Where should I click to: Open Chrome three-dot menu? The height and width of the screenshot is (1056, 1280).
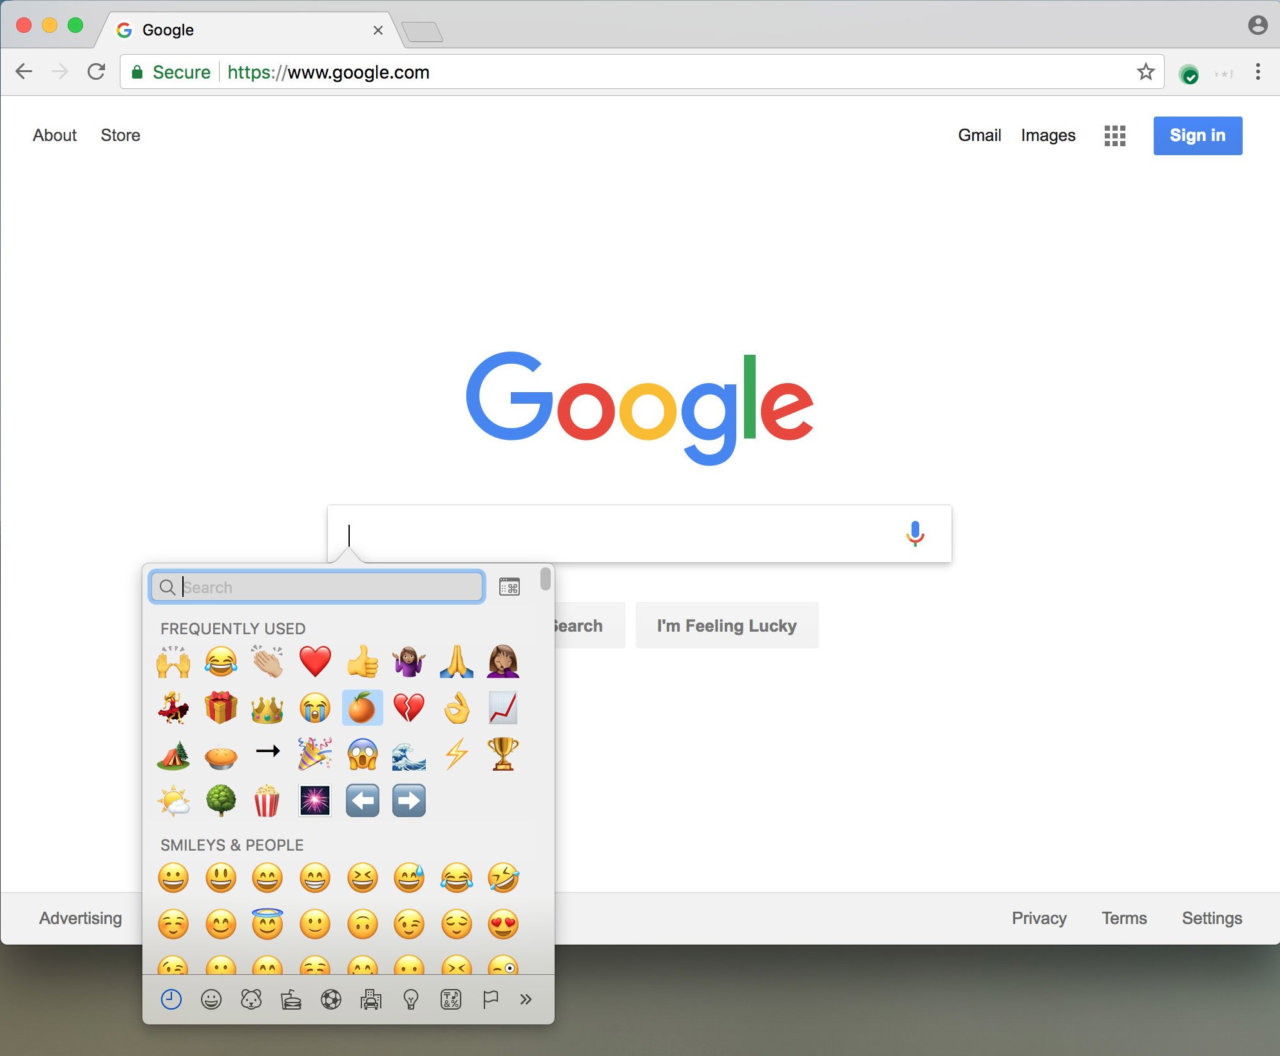pyautogui.click(x=1258, y=72)
